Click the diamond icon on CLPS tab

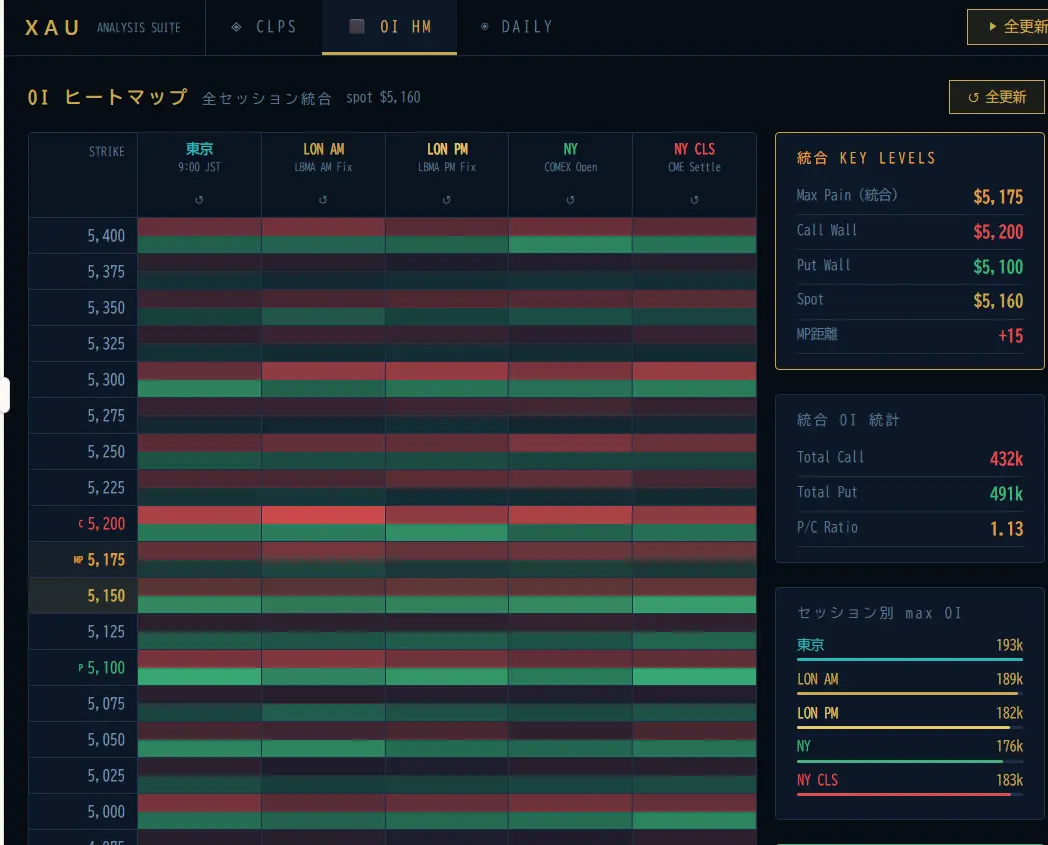tap(236, 27)
